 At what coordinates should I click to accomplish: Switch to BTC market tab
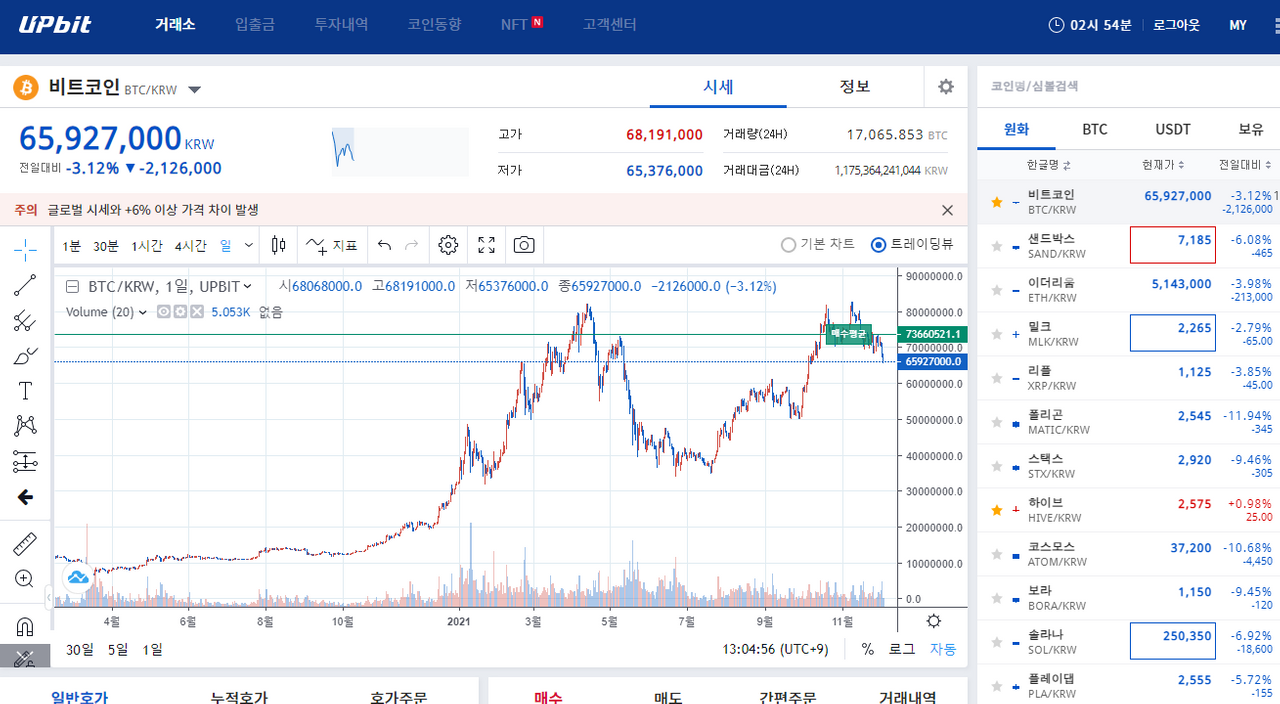[1095, 129]
